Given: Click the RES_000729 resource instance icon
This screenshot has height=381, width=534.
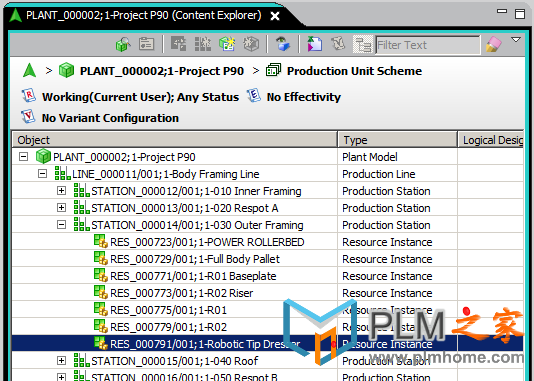Looking at the screenshot, I should (x=101, y=258).
